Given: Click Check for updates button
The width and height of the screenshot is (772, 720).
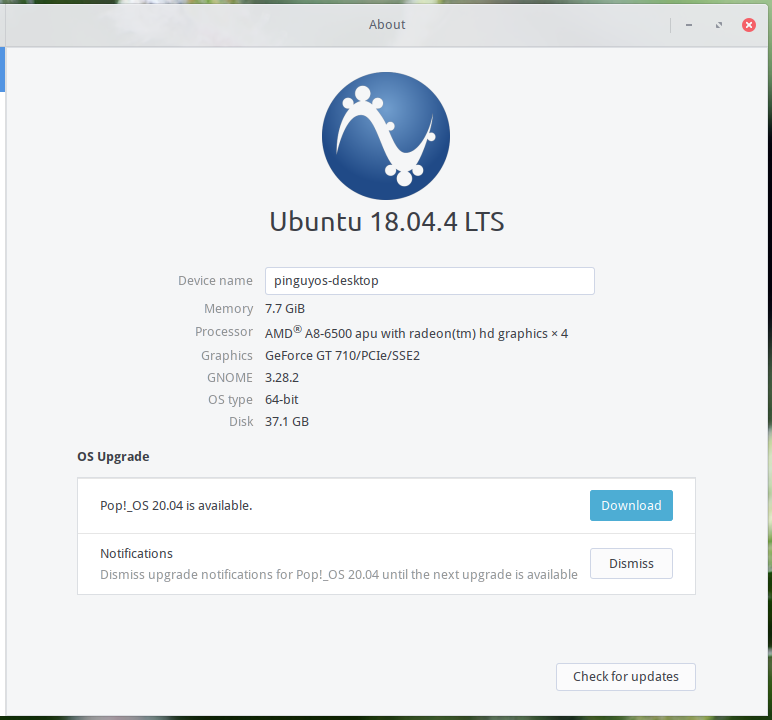Looking at the screenshot, I should pyautogui.click(x=625, y=677).
